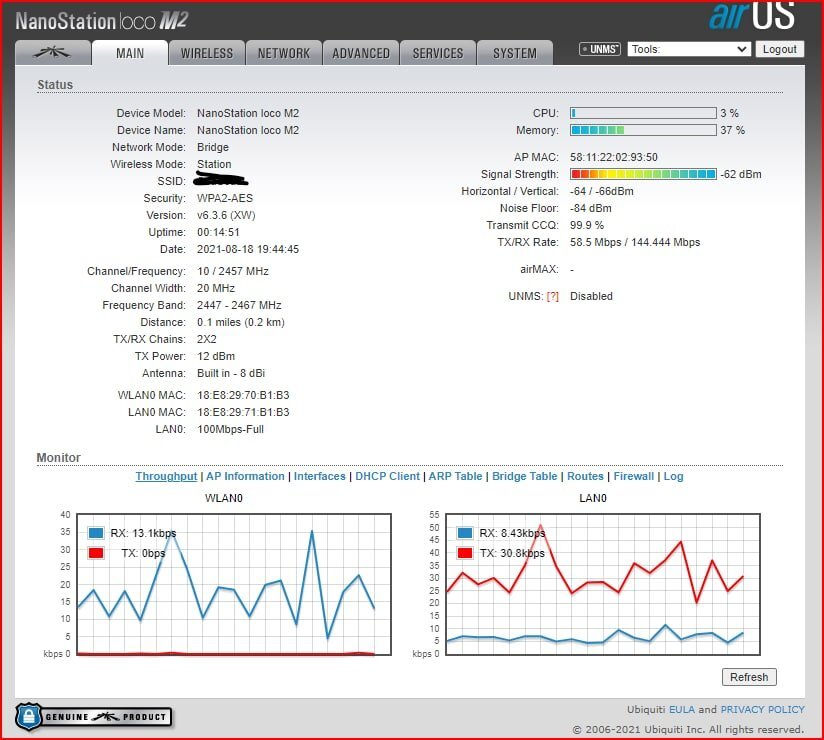Open the ARP Table link
Viewport: 824px width, 740px height.
(455, 476)
